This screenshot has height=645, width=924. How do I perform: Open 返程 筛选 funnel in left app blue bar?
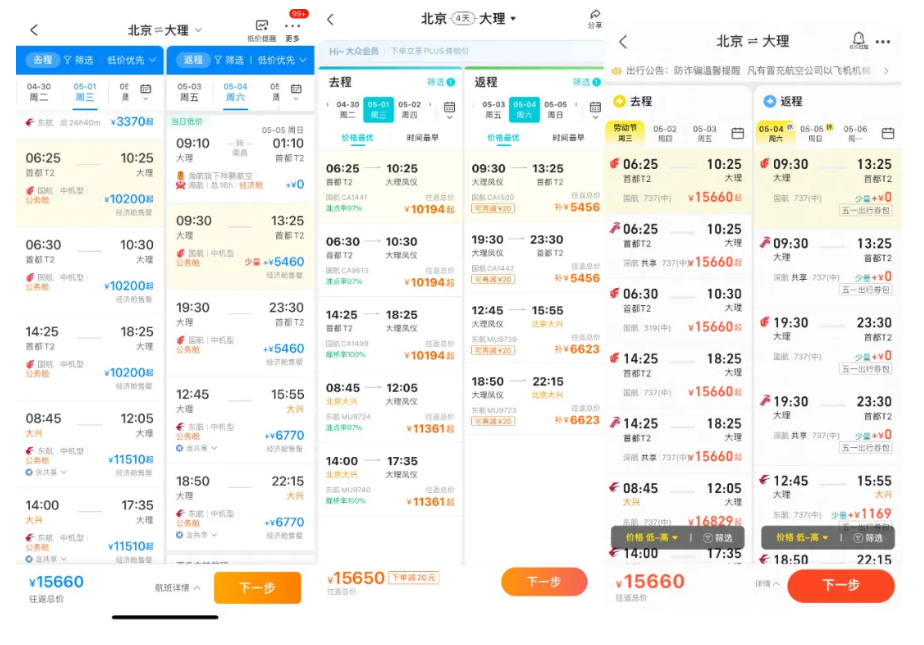[x=229, y=60]
